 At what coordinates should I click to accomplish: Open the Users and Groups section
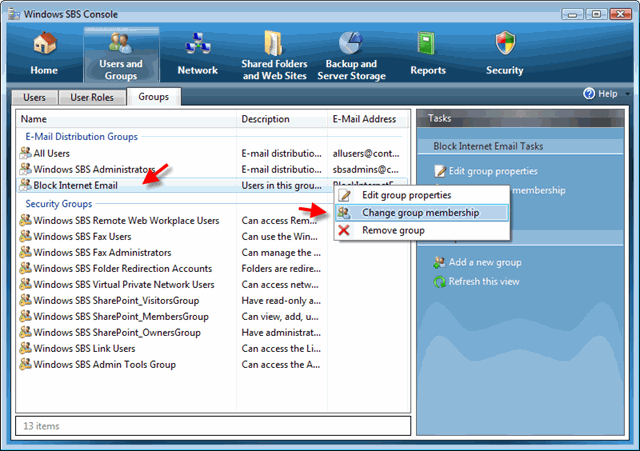[121, 55]
